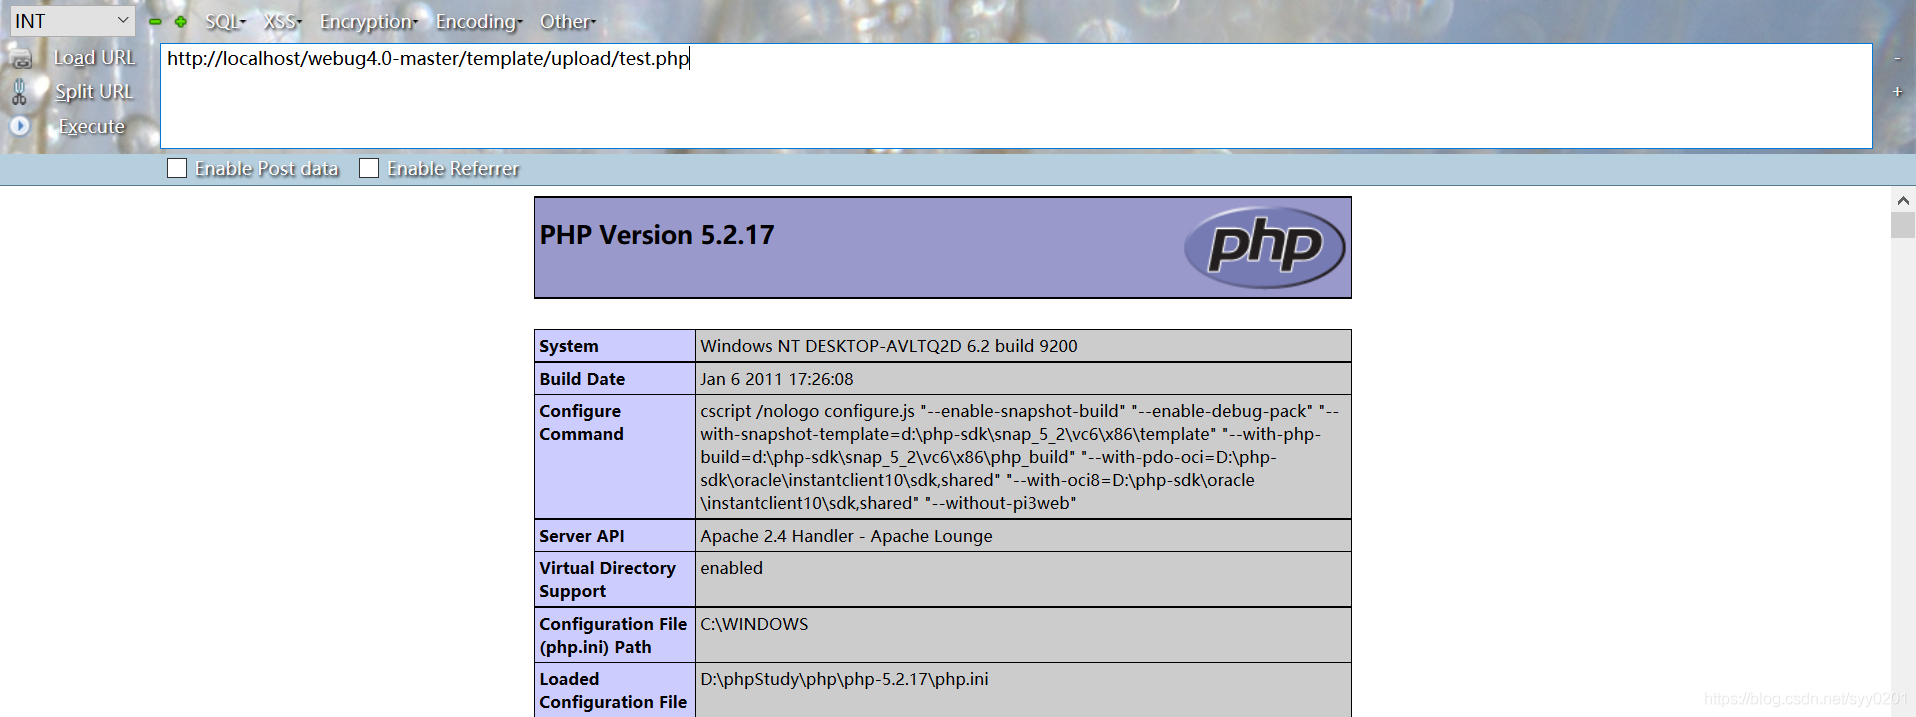
Task: Enable the Post data checkbox
Action: 177,168
